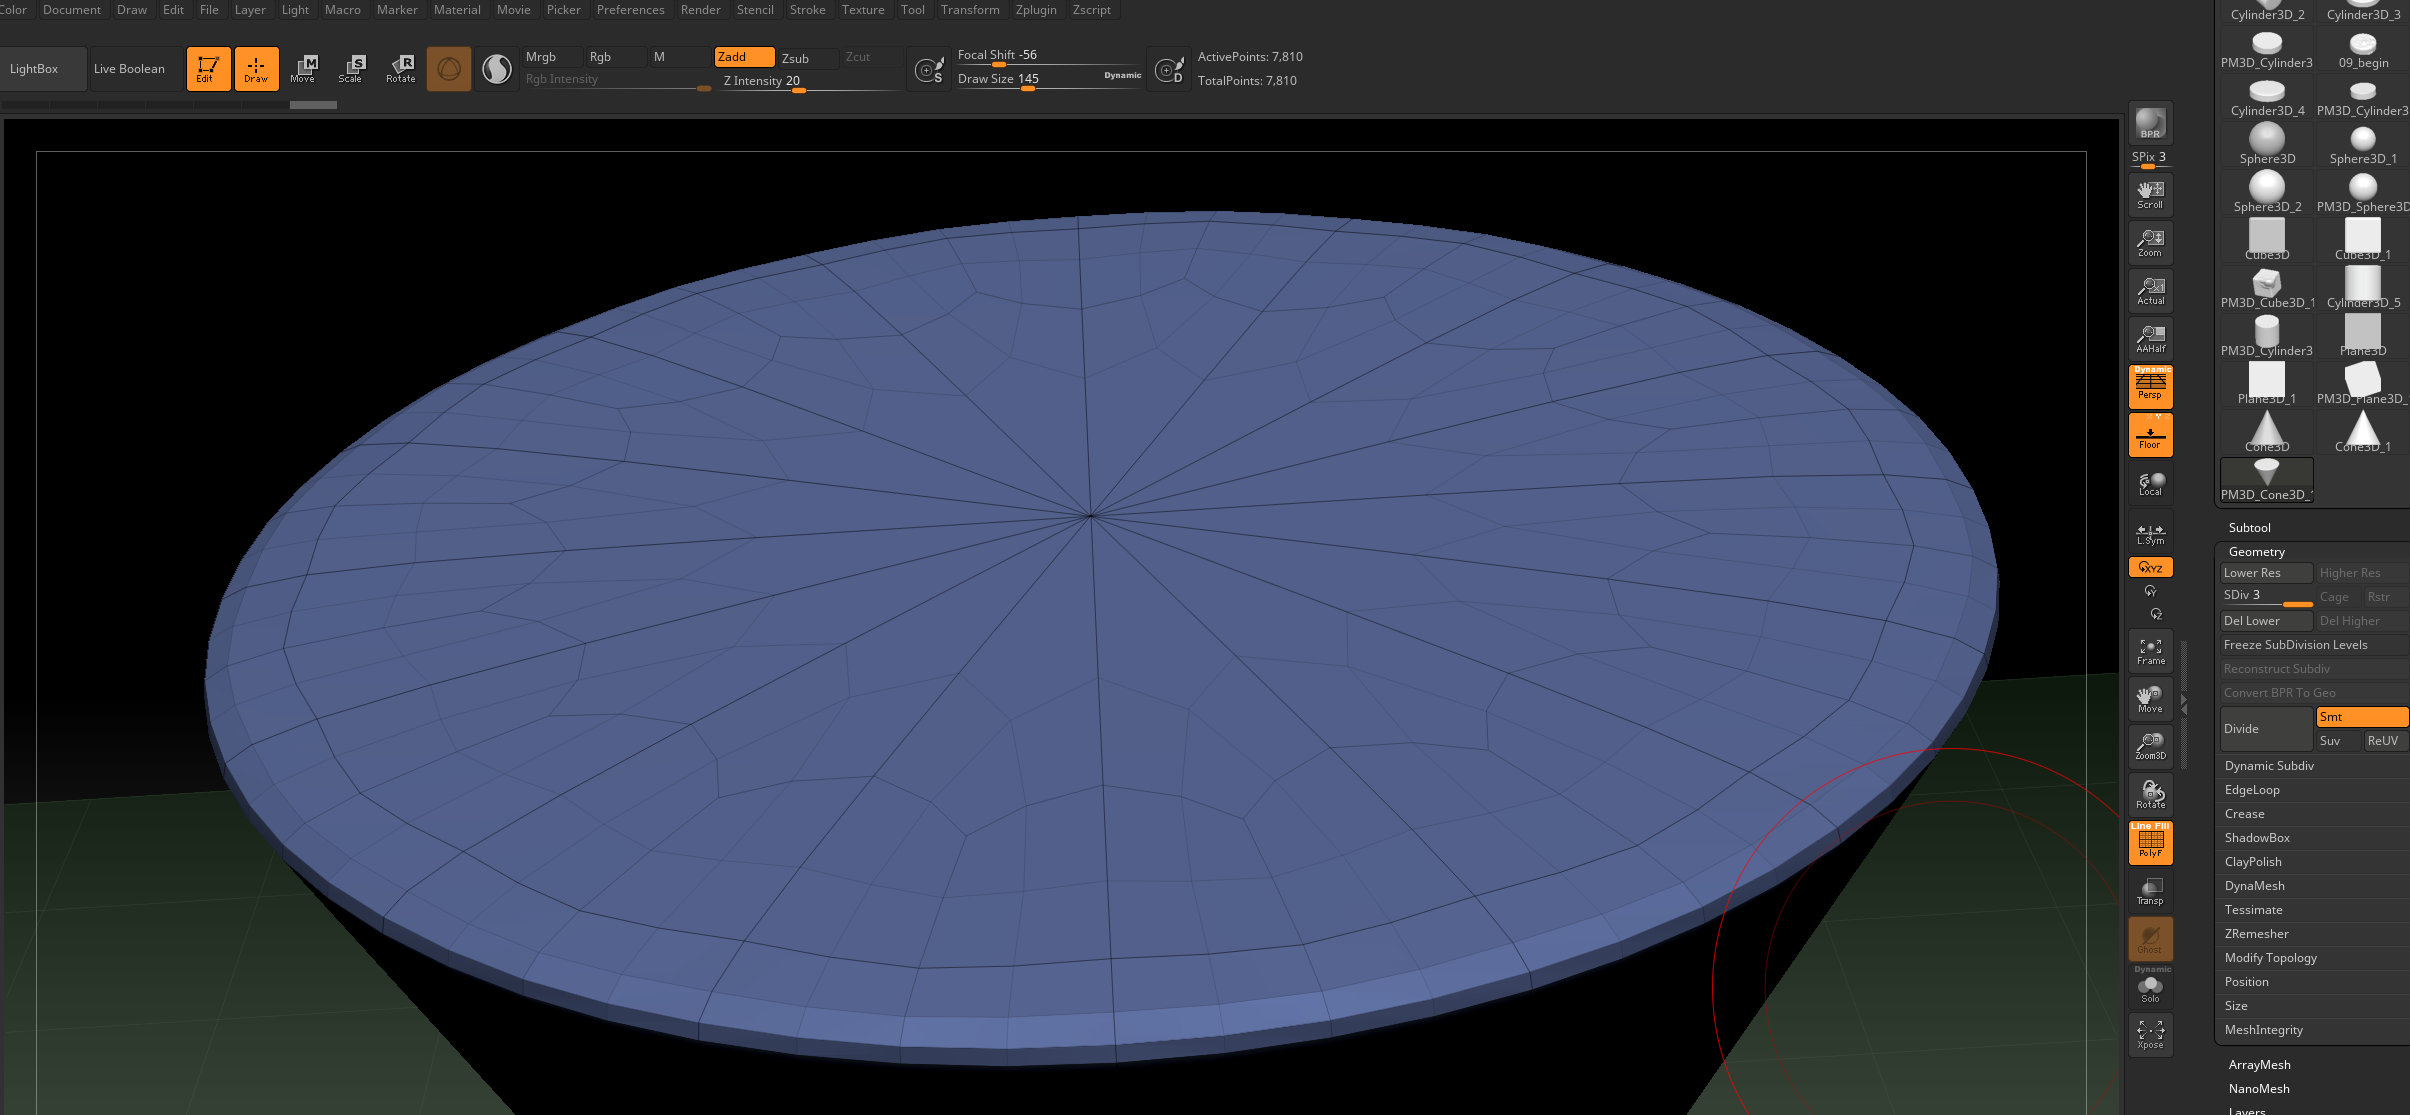Click Lower Res button

pos(2267,573)
